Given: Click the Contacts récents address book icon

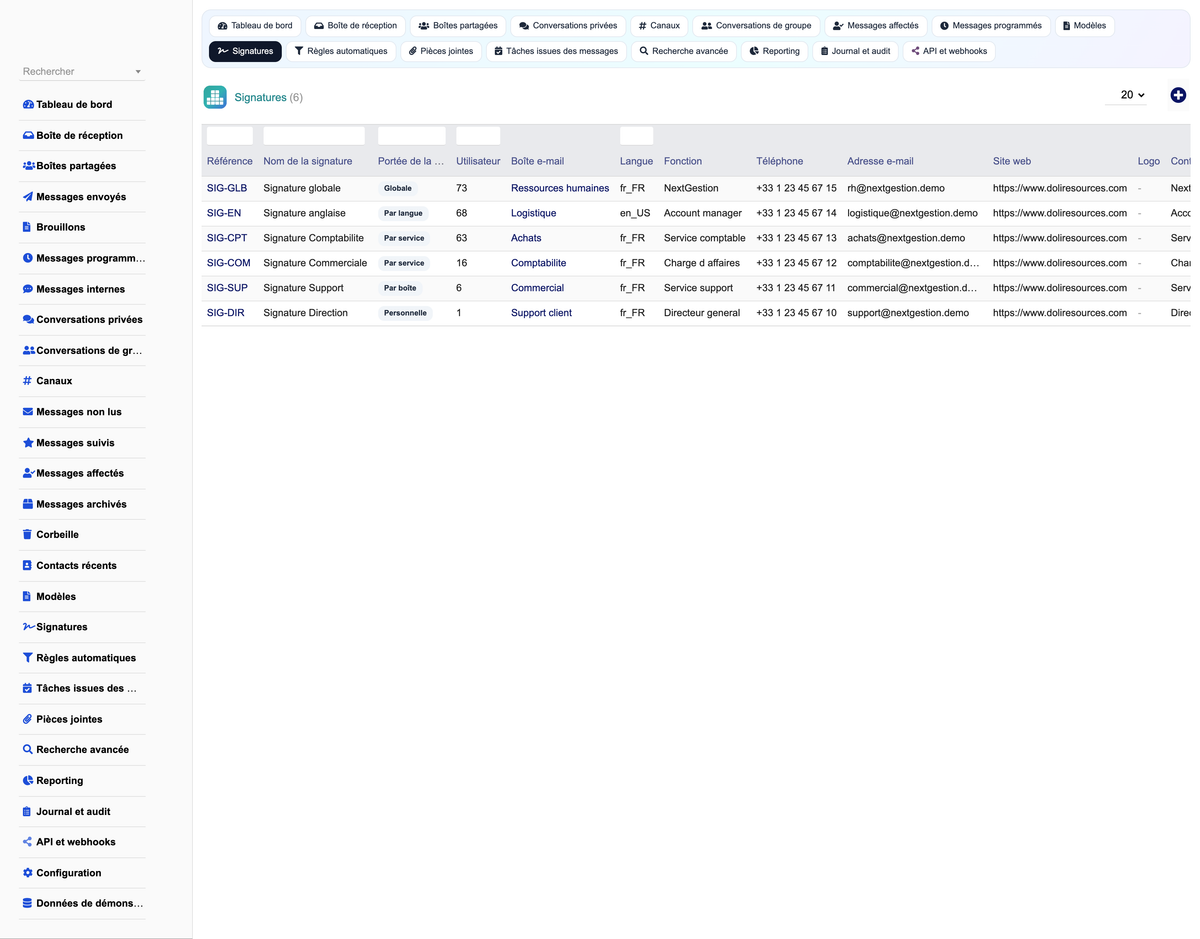Looking at the screenshot, I should (x=27, y=565).
